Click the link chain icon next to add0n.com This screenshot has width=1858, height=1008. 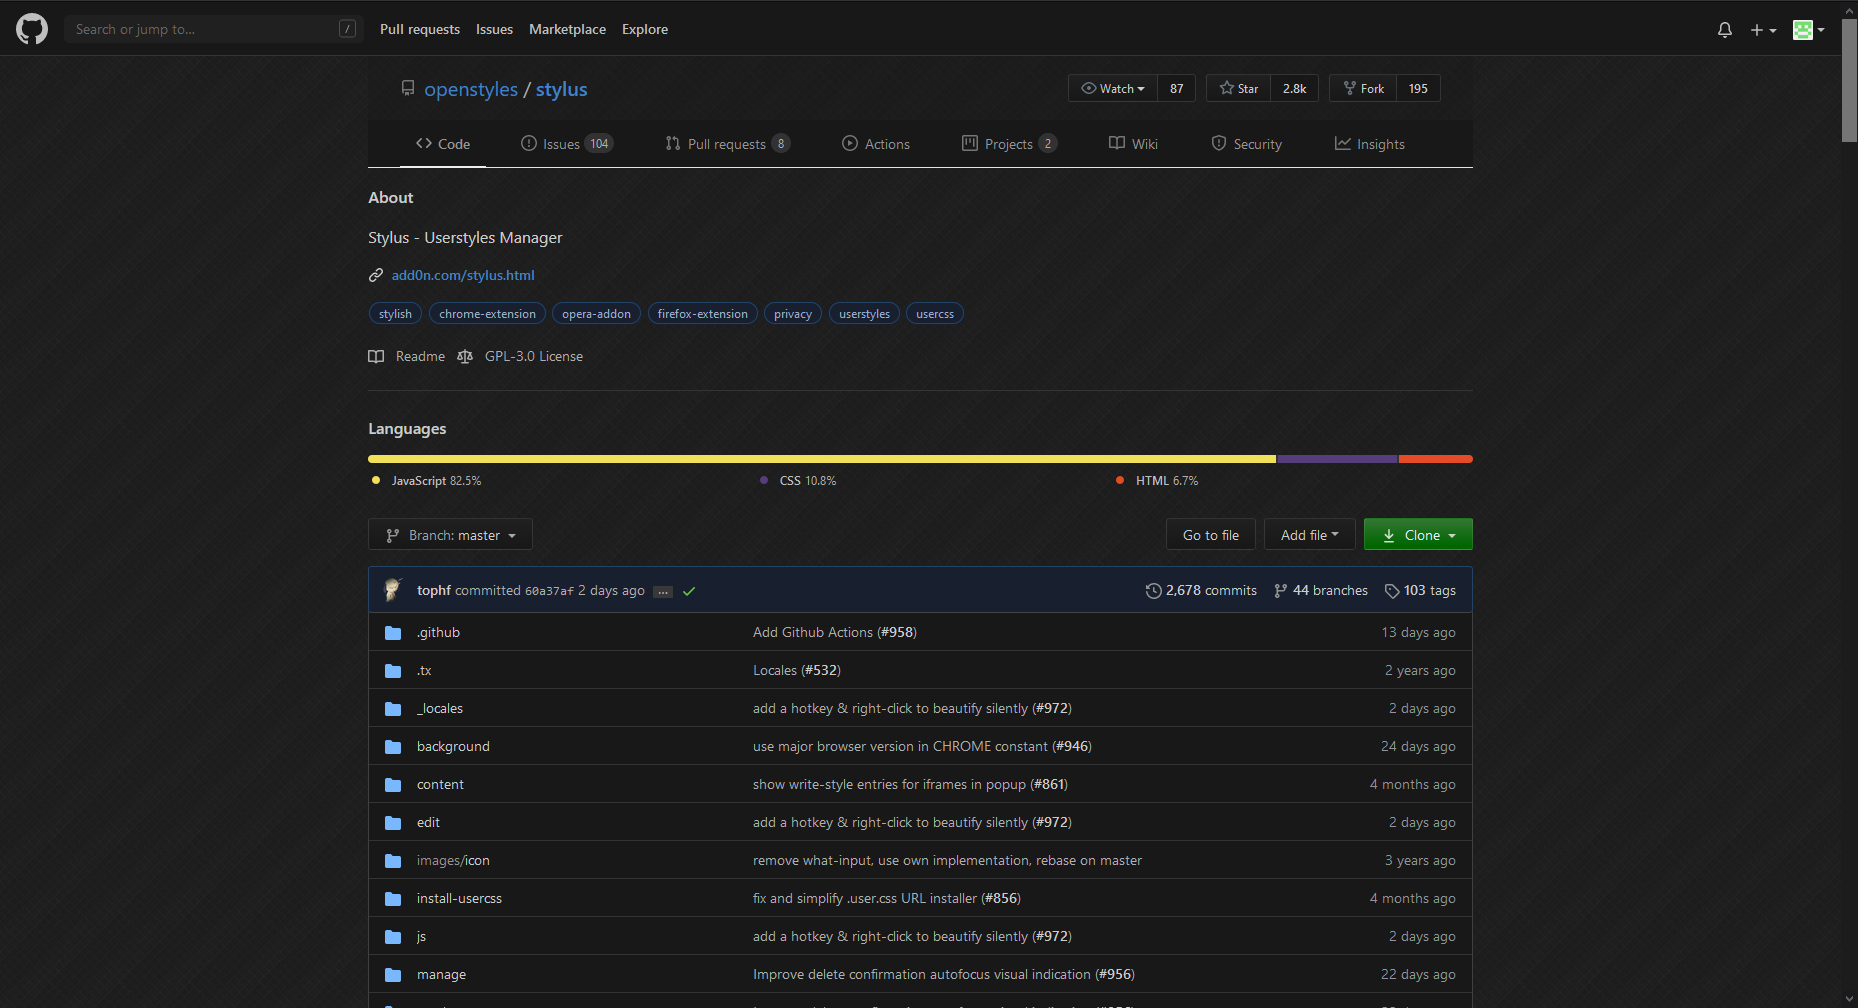[x=376, y=275]
